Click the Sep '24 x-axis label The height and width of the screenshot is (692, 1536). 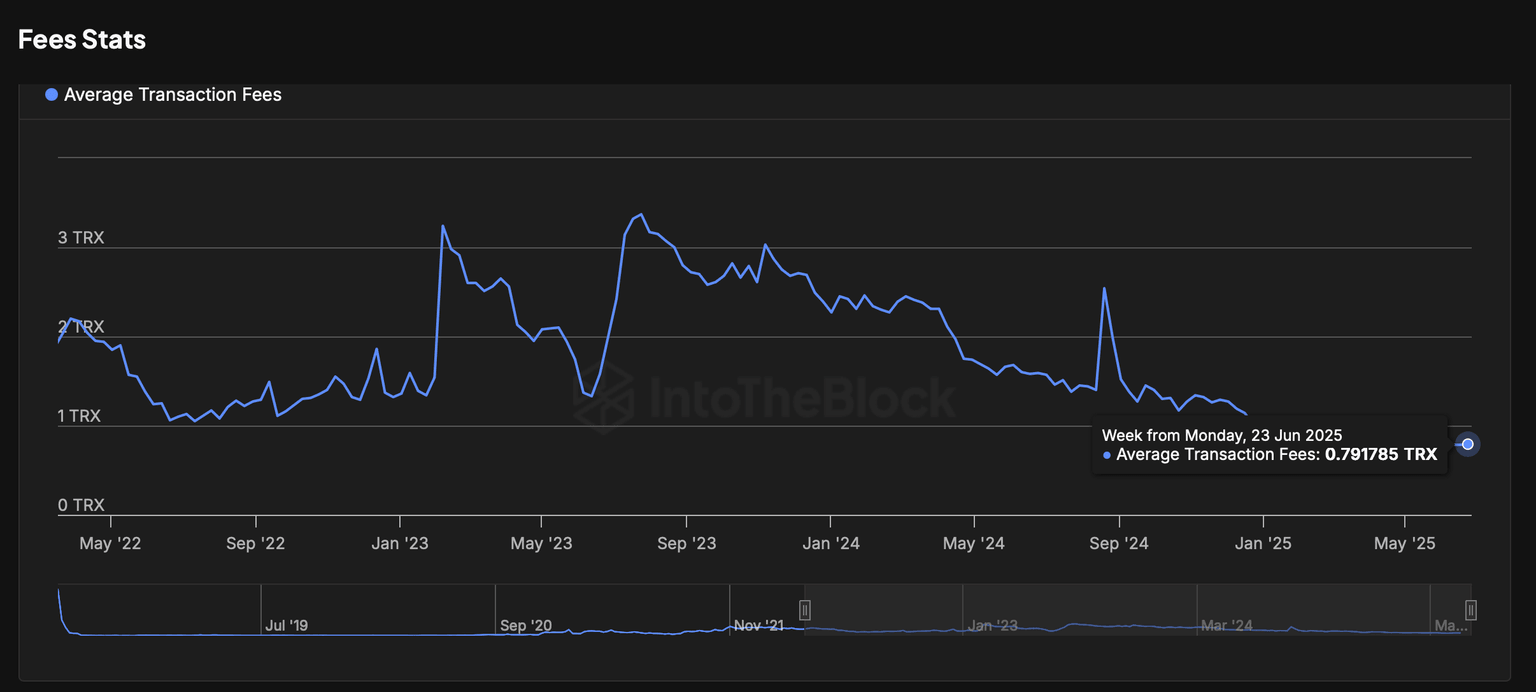(x=1119, y=544)
